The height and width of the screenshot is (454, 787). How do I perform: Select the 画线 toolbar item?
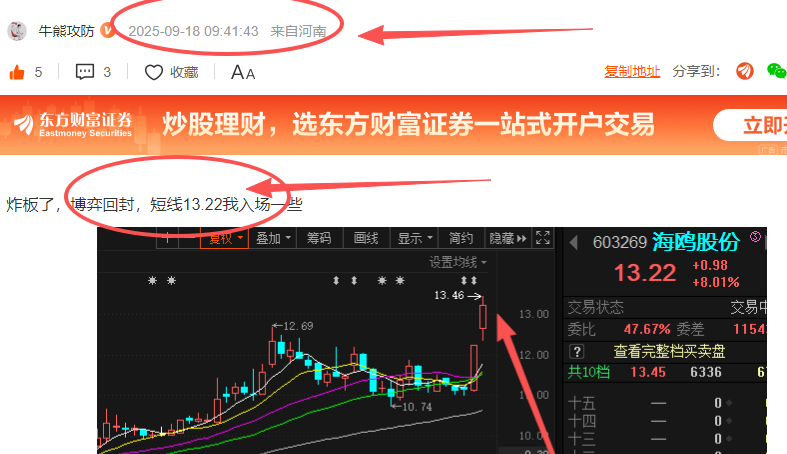click(x=366, y=238)
